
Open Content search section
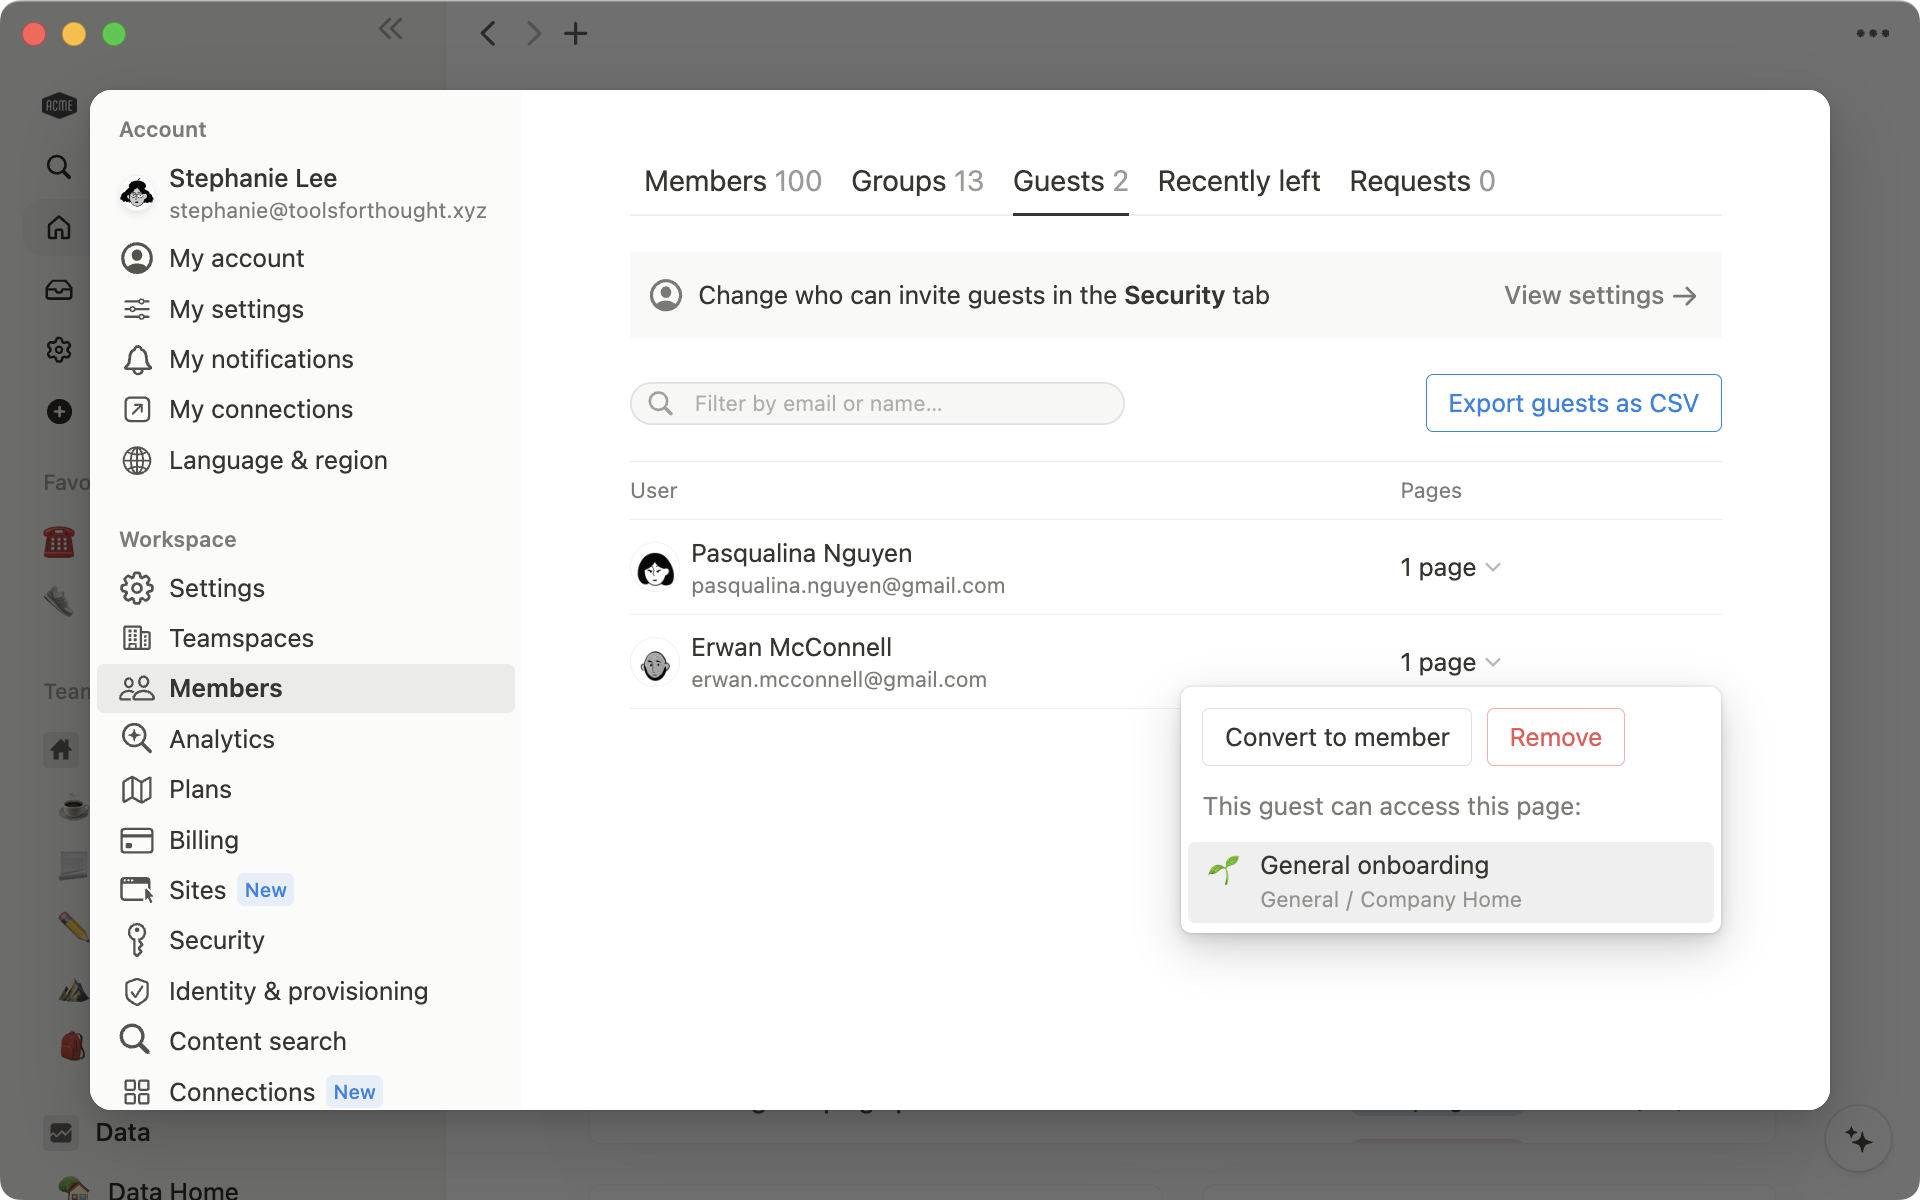(x=257, y=1041)
